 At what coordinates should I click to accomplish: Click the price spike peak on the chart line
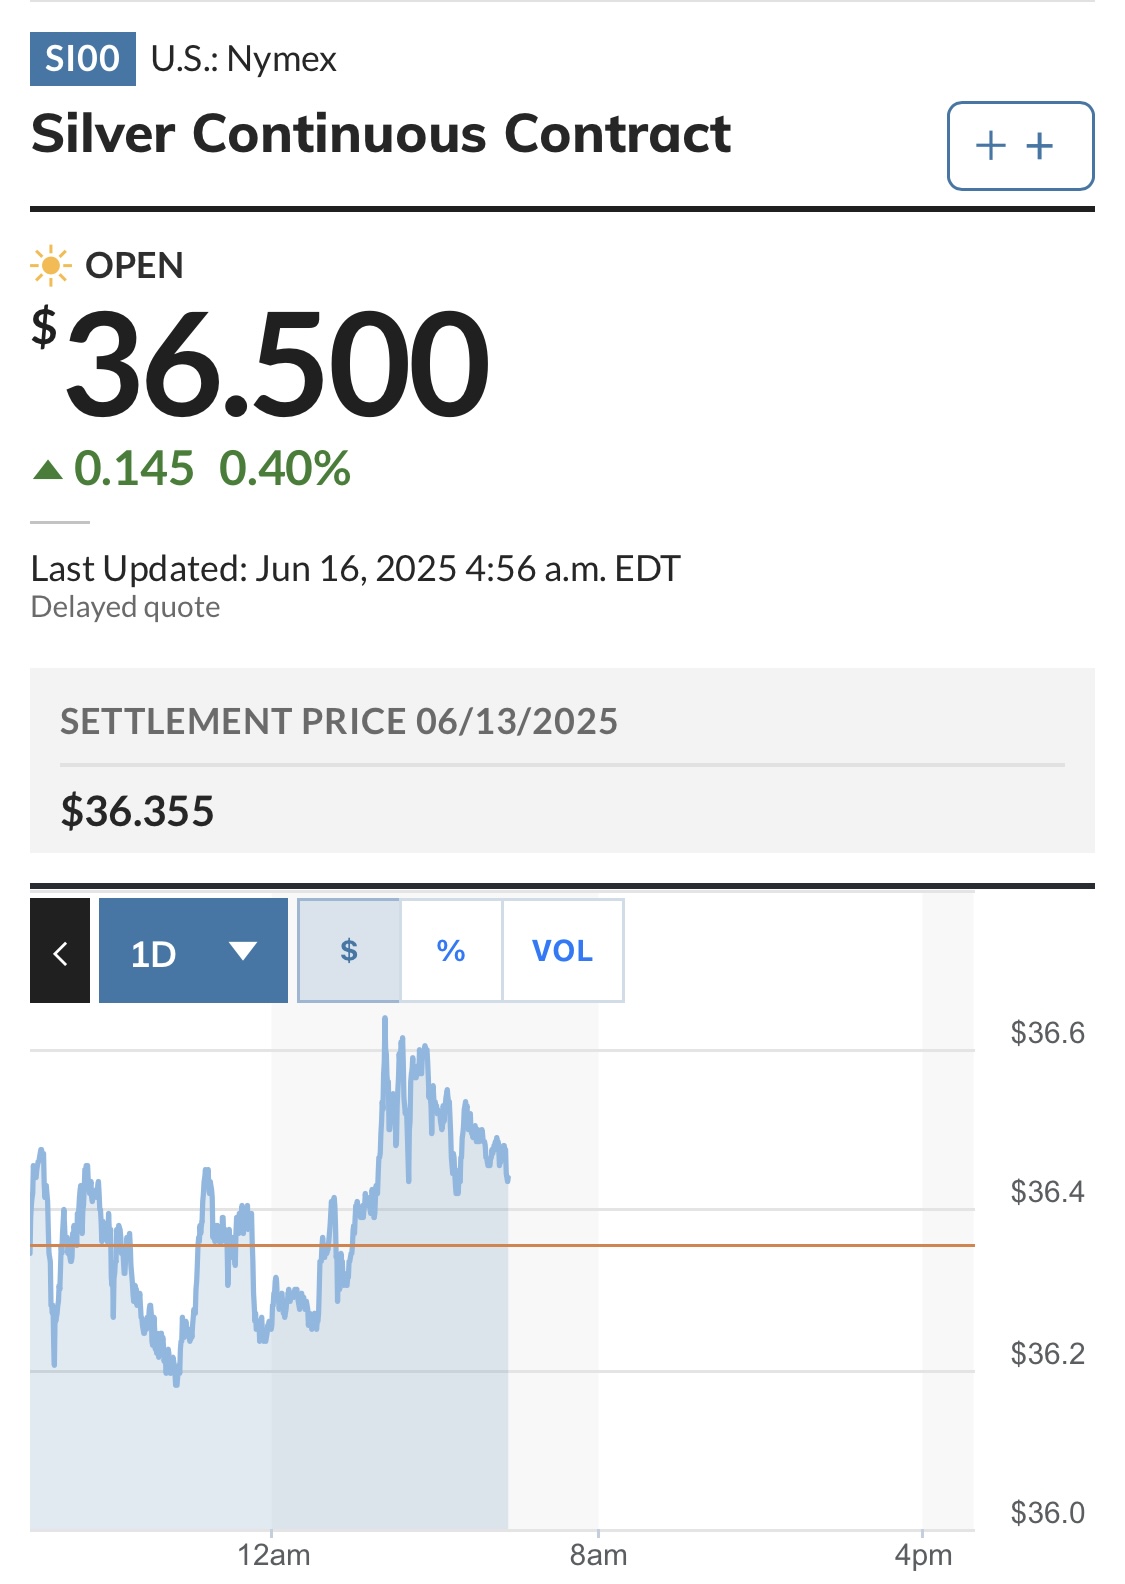click(x=385, y=1020)
